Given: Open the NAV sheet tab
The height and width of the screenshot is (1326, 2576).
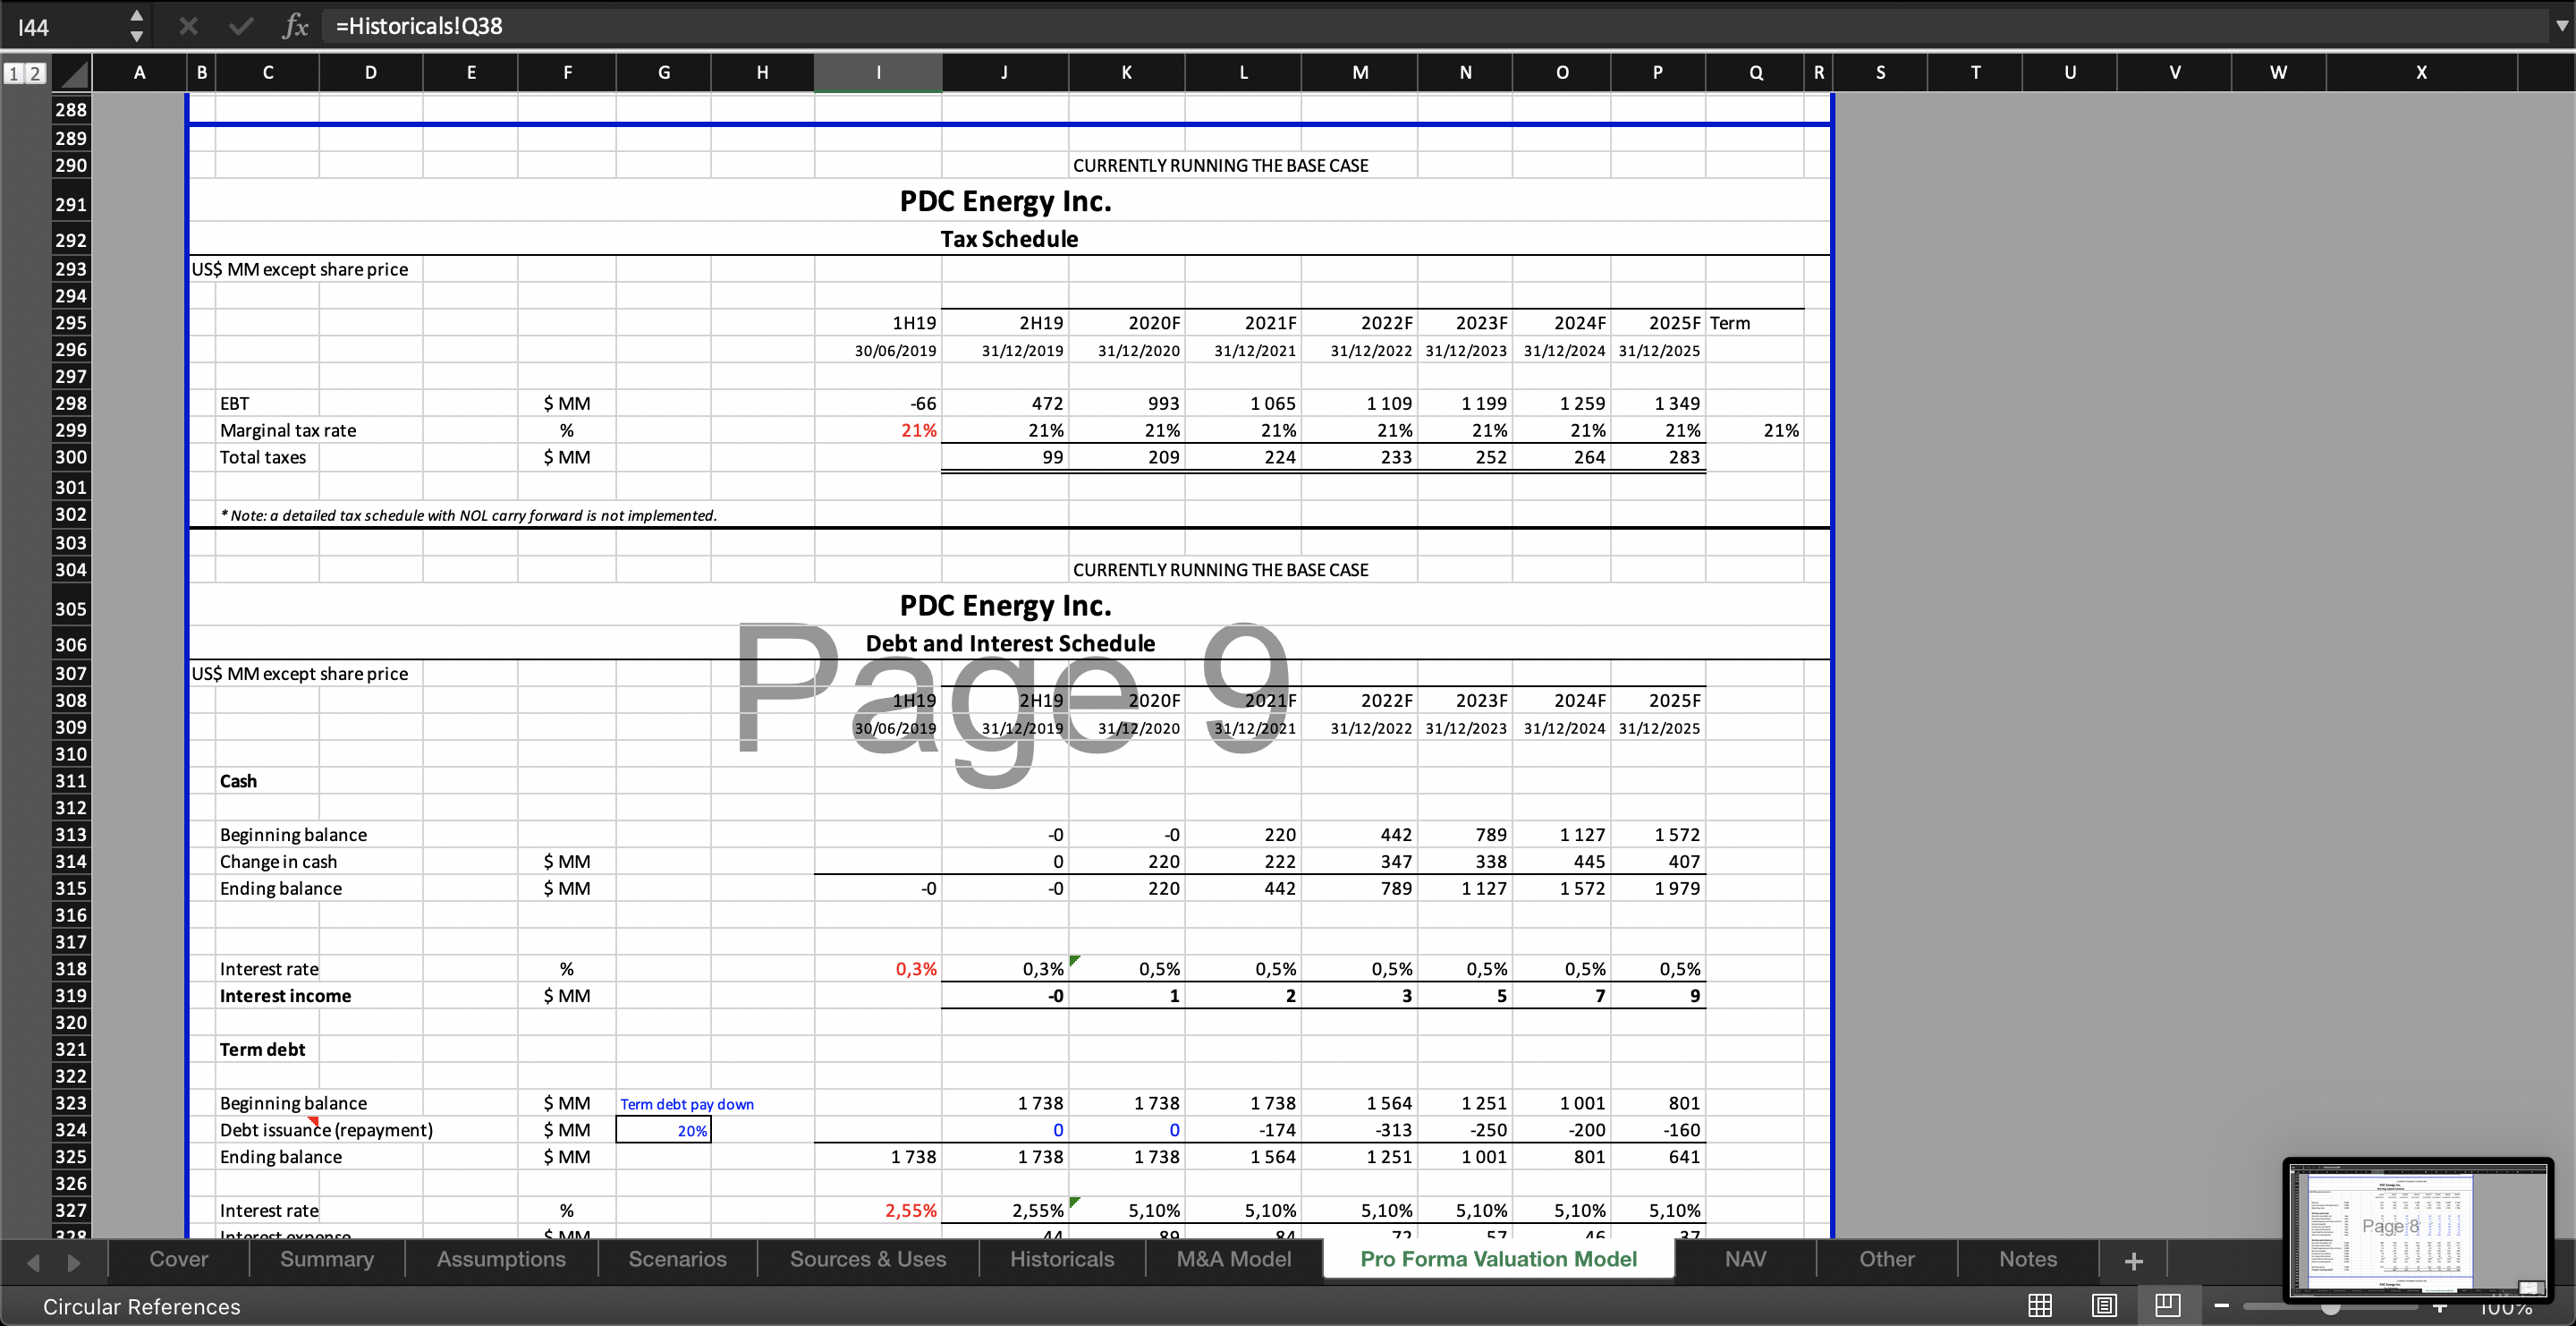Looking at the screenshot, I should point(1745,1259).
